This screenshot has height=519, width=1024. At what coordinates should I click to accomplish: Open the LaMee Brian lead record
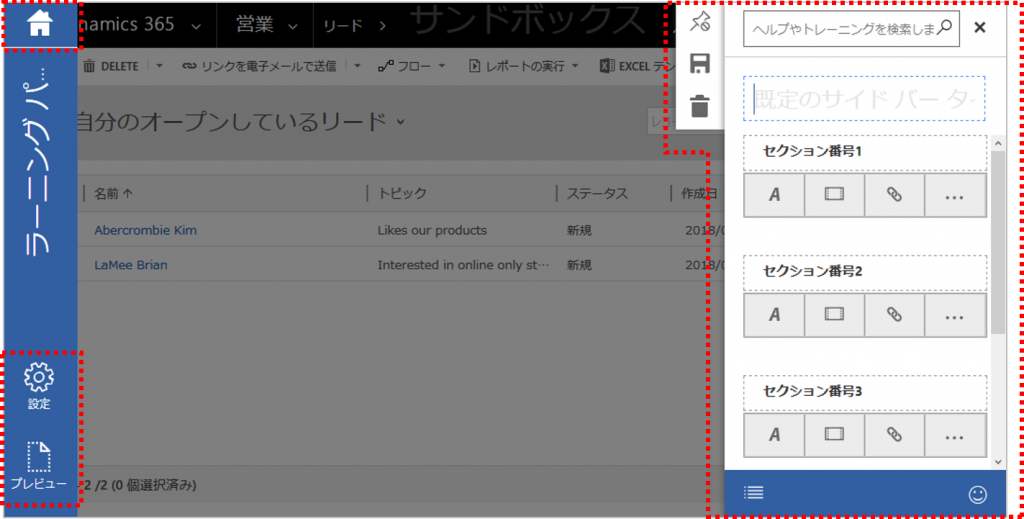point(130,265)
